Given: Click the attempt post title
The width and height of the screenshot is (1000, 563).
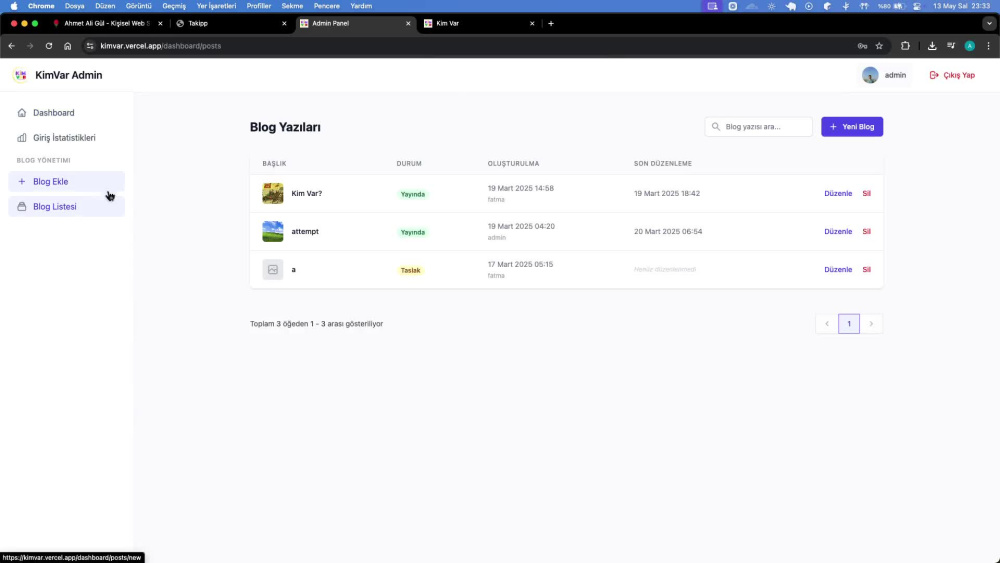Looking at the screenshot, I should (305, 231).
